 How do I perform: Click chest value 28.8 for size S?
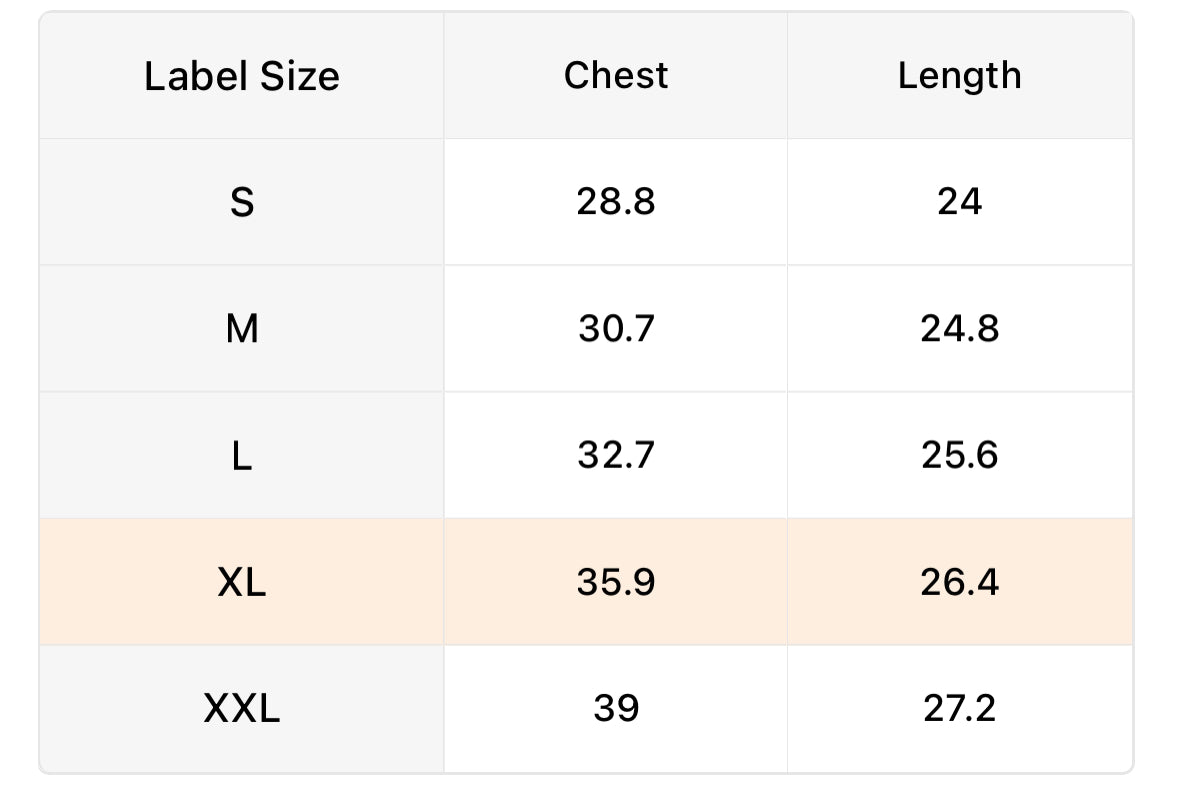click(x=616, y=201)
